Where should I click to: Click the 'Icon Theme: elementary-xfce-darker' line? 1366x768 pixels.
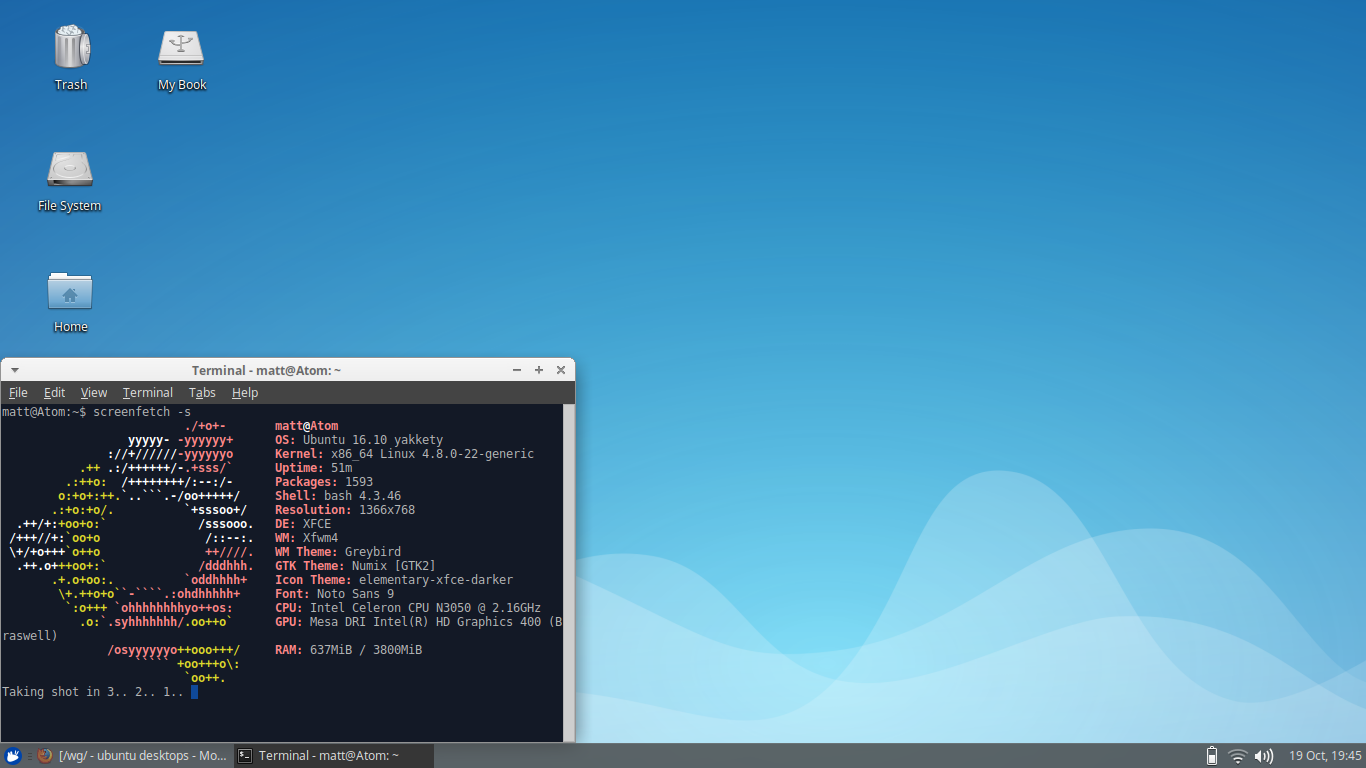pos(394,580)
